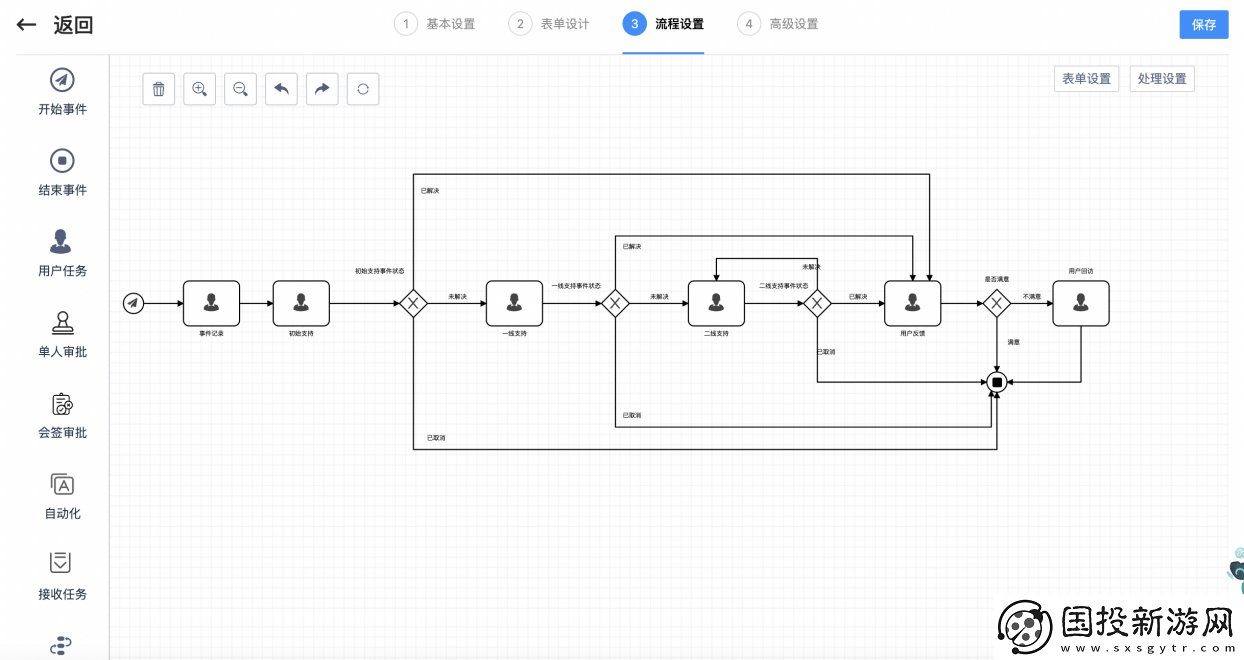
Task: Select the 会签审批 countersign tool
Action: click(x=60, y=415)
